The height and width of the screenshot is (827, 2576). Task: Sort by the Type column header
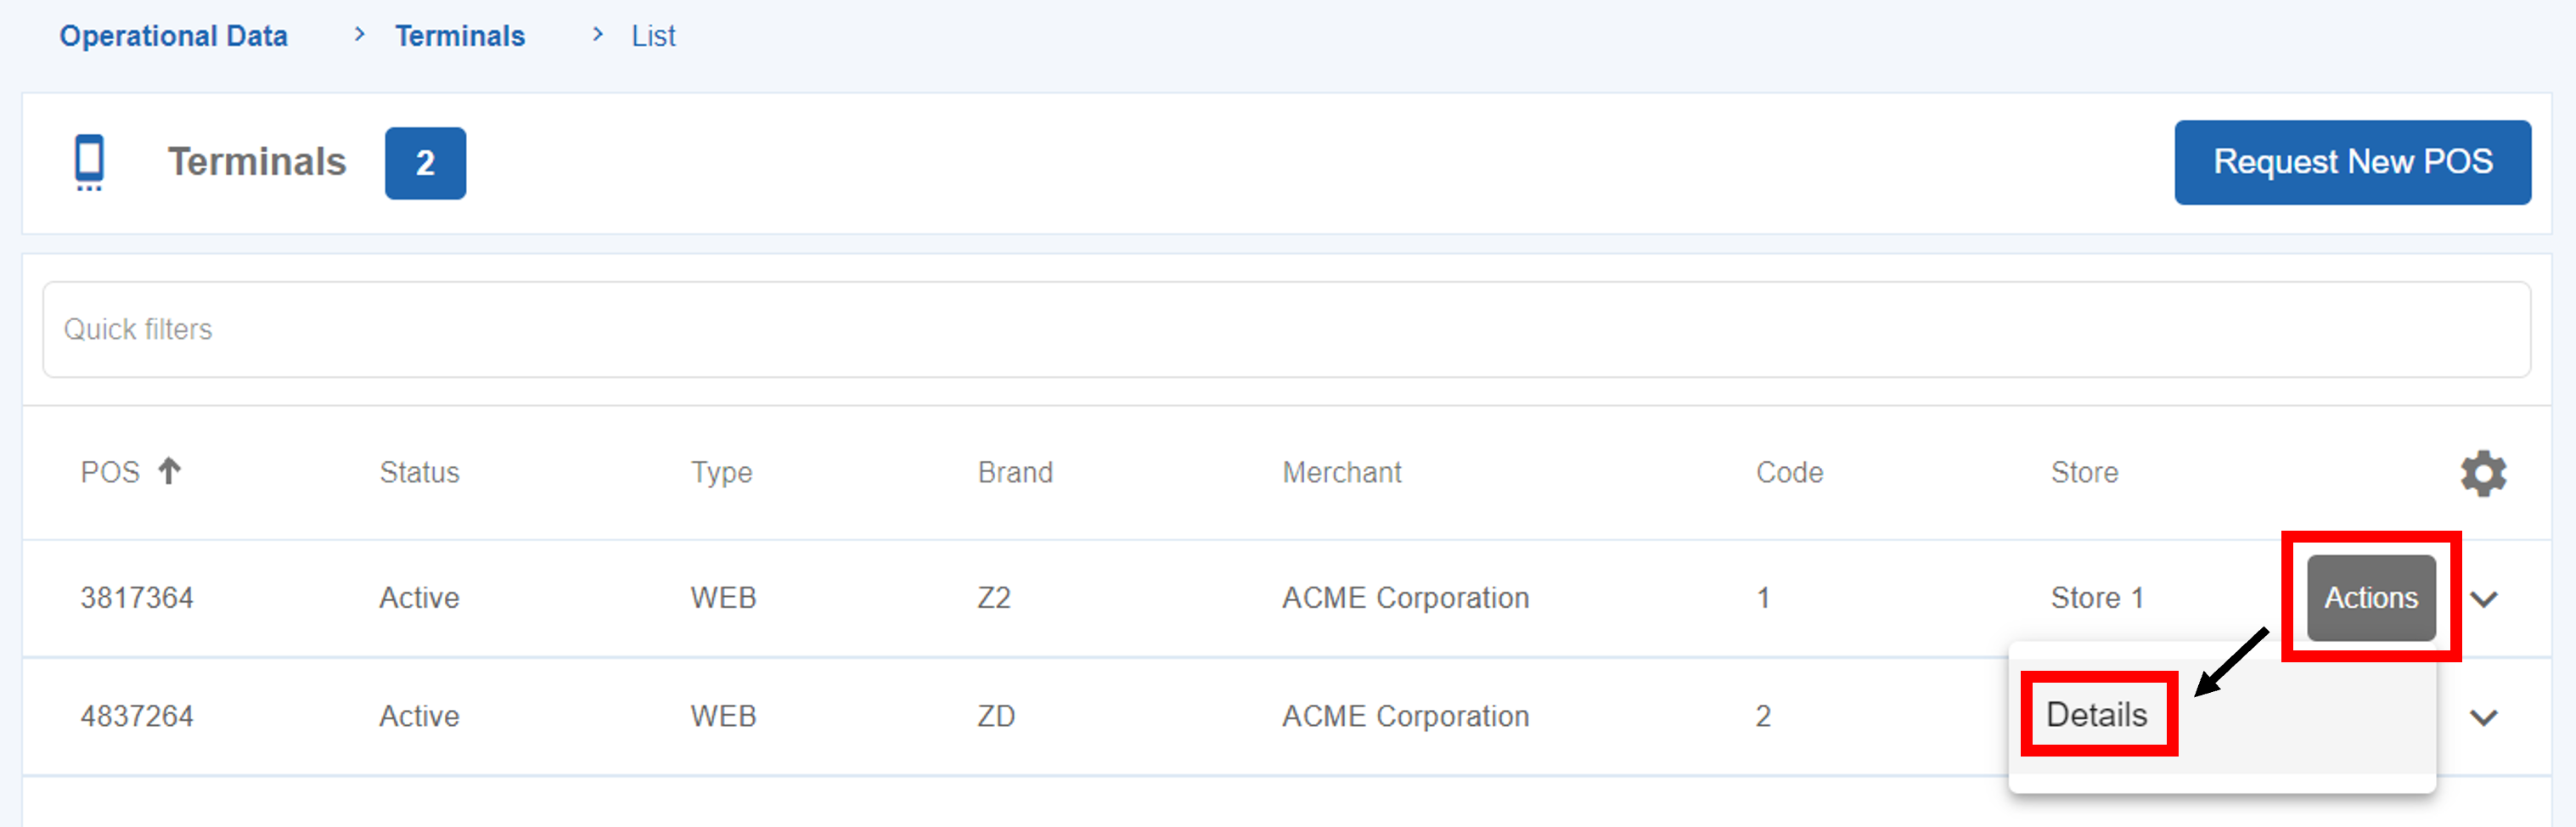[x=721, y=472]
